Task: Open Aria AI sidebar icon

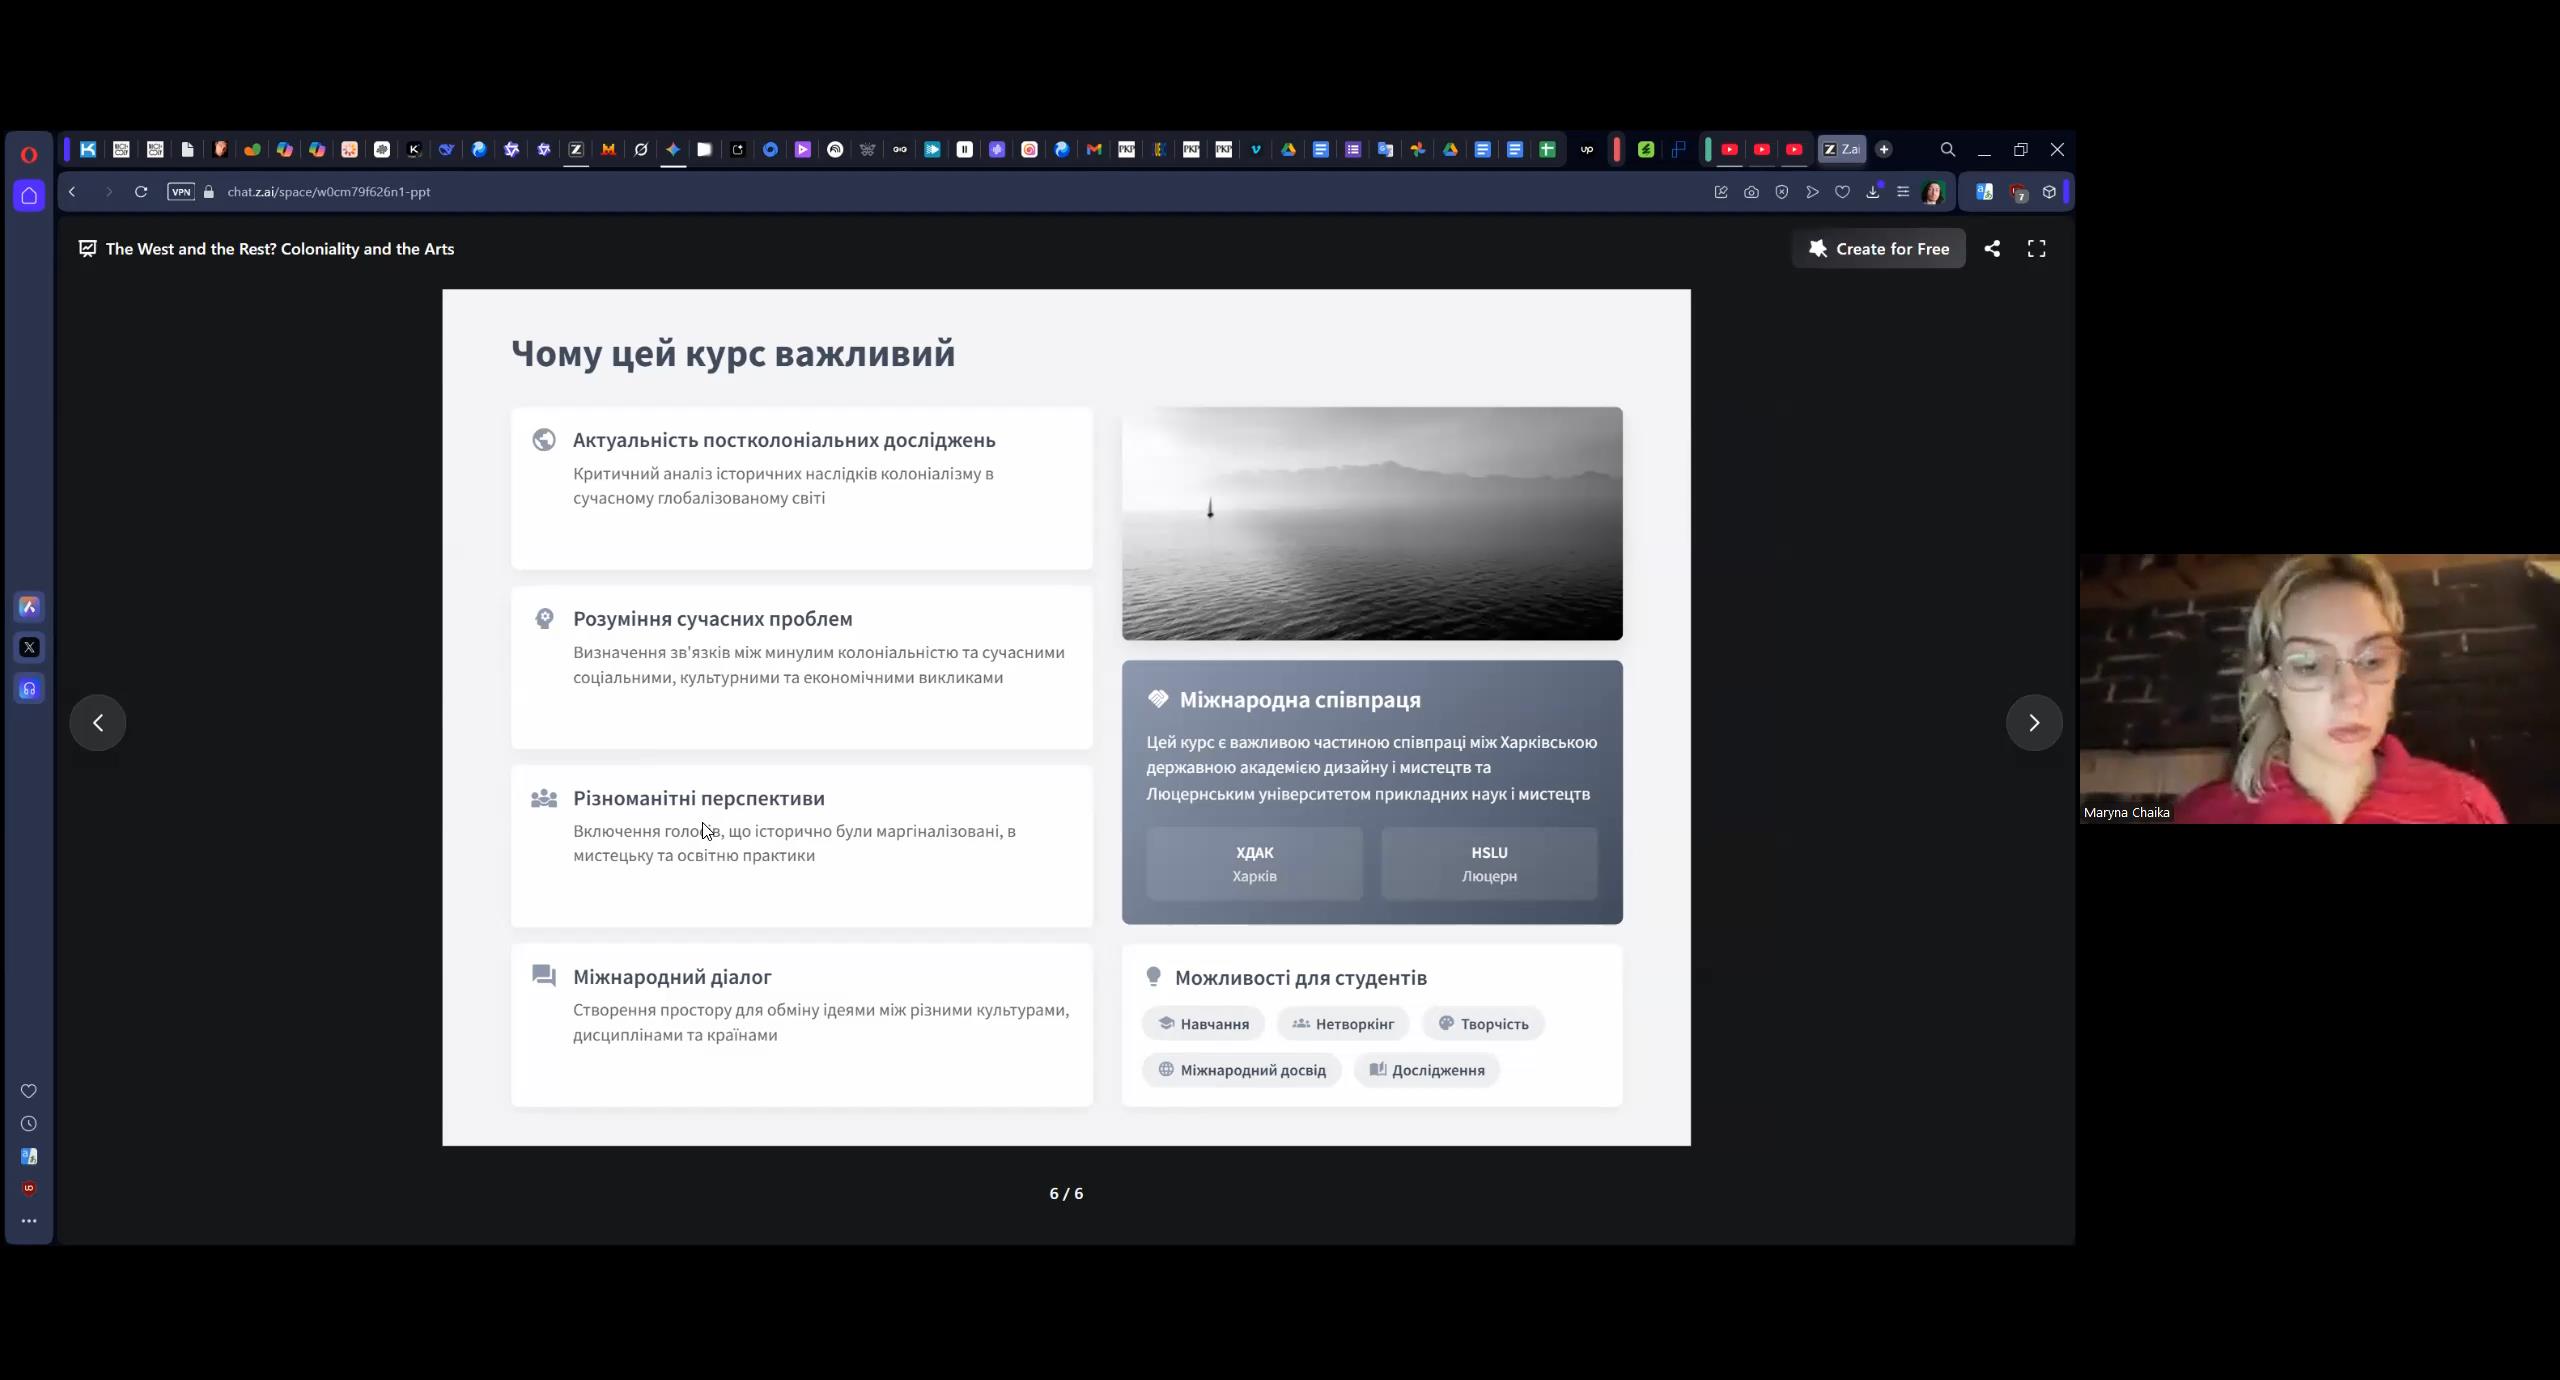Action: click(x=29, y=607)
